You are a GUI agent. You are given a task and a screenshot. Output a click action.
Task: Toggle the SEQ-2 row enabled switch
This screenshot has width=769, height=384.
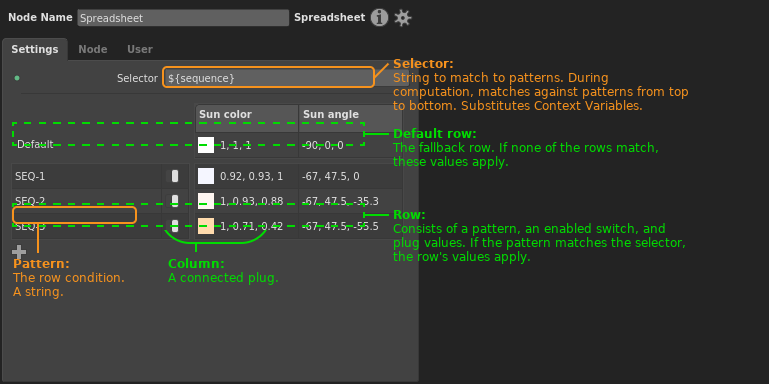tap(175, 201)
